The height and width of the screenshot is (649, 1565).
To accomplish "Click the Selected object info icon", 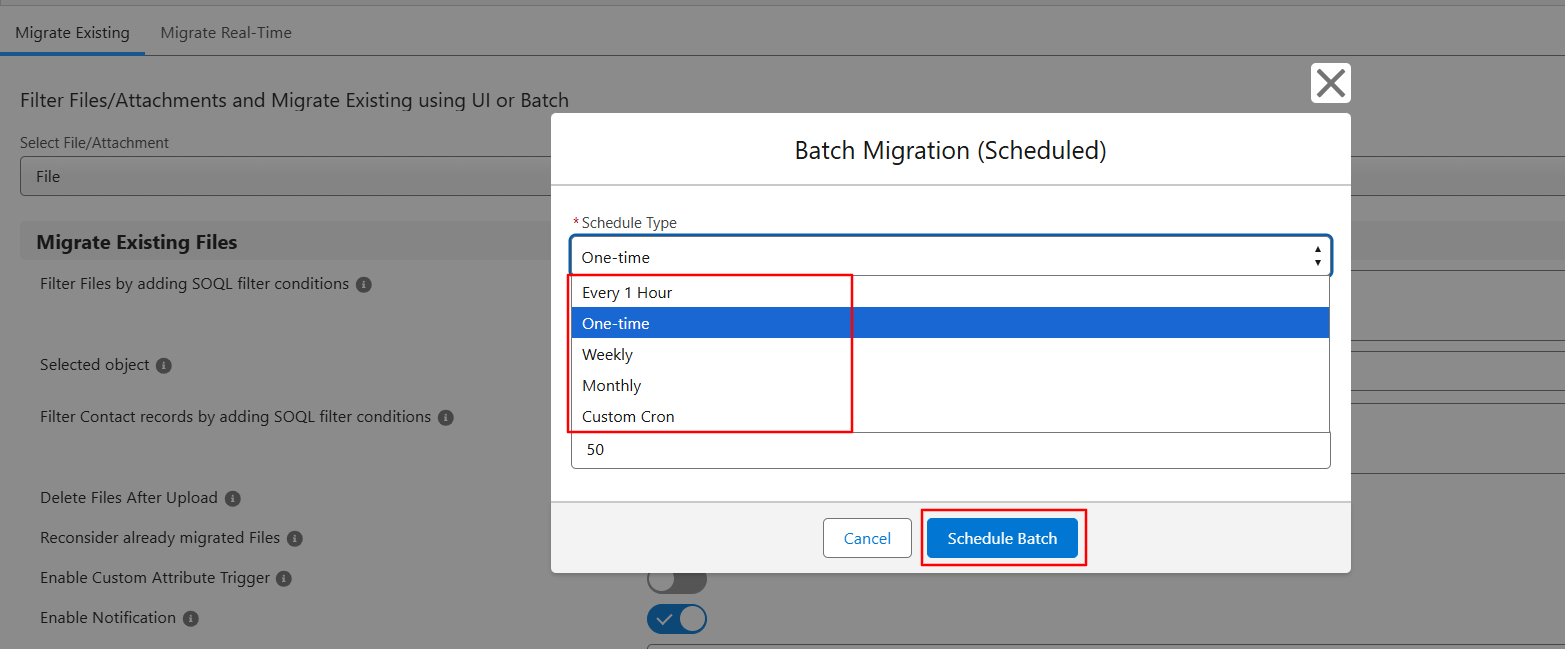I will pyautogui.click(x=164, y=366).
